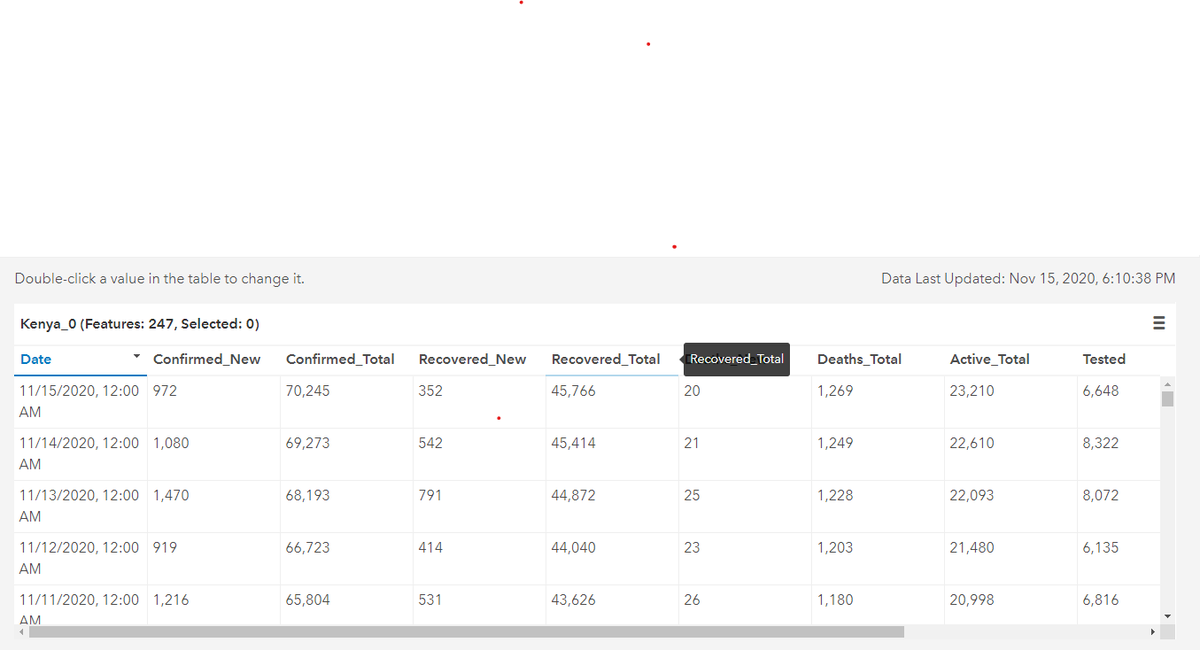Select the 11/14/2020 date cell
The image size is (1200, 650).
point(80,453)
